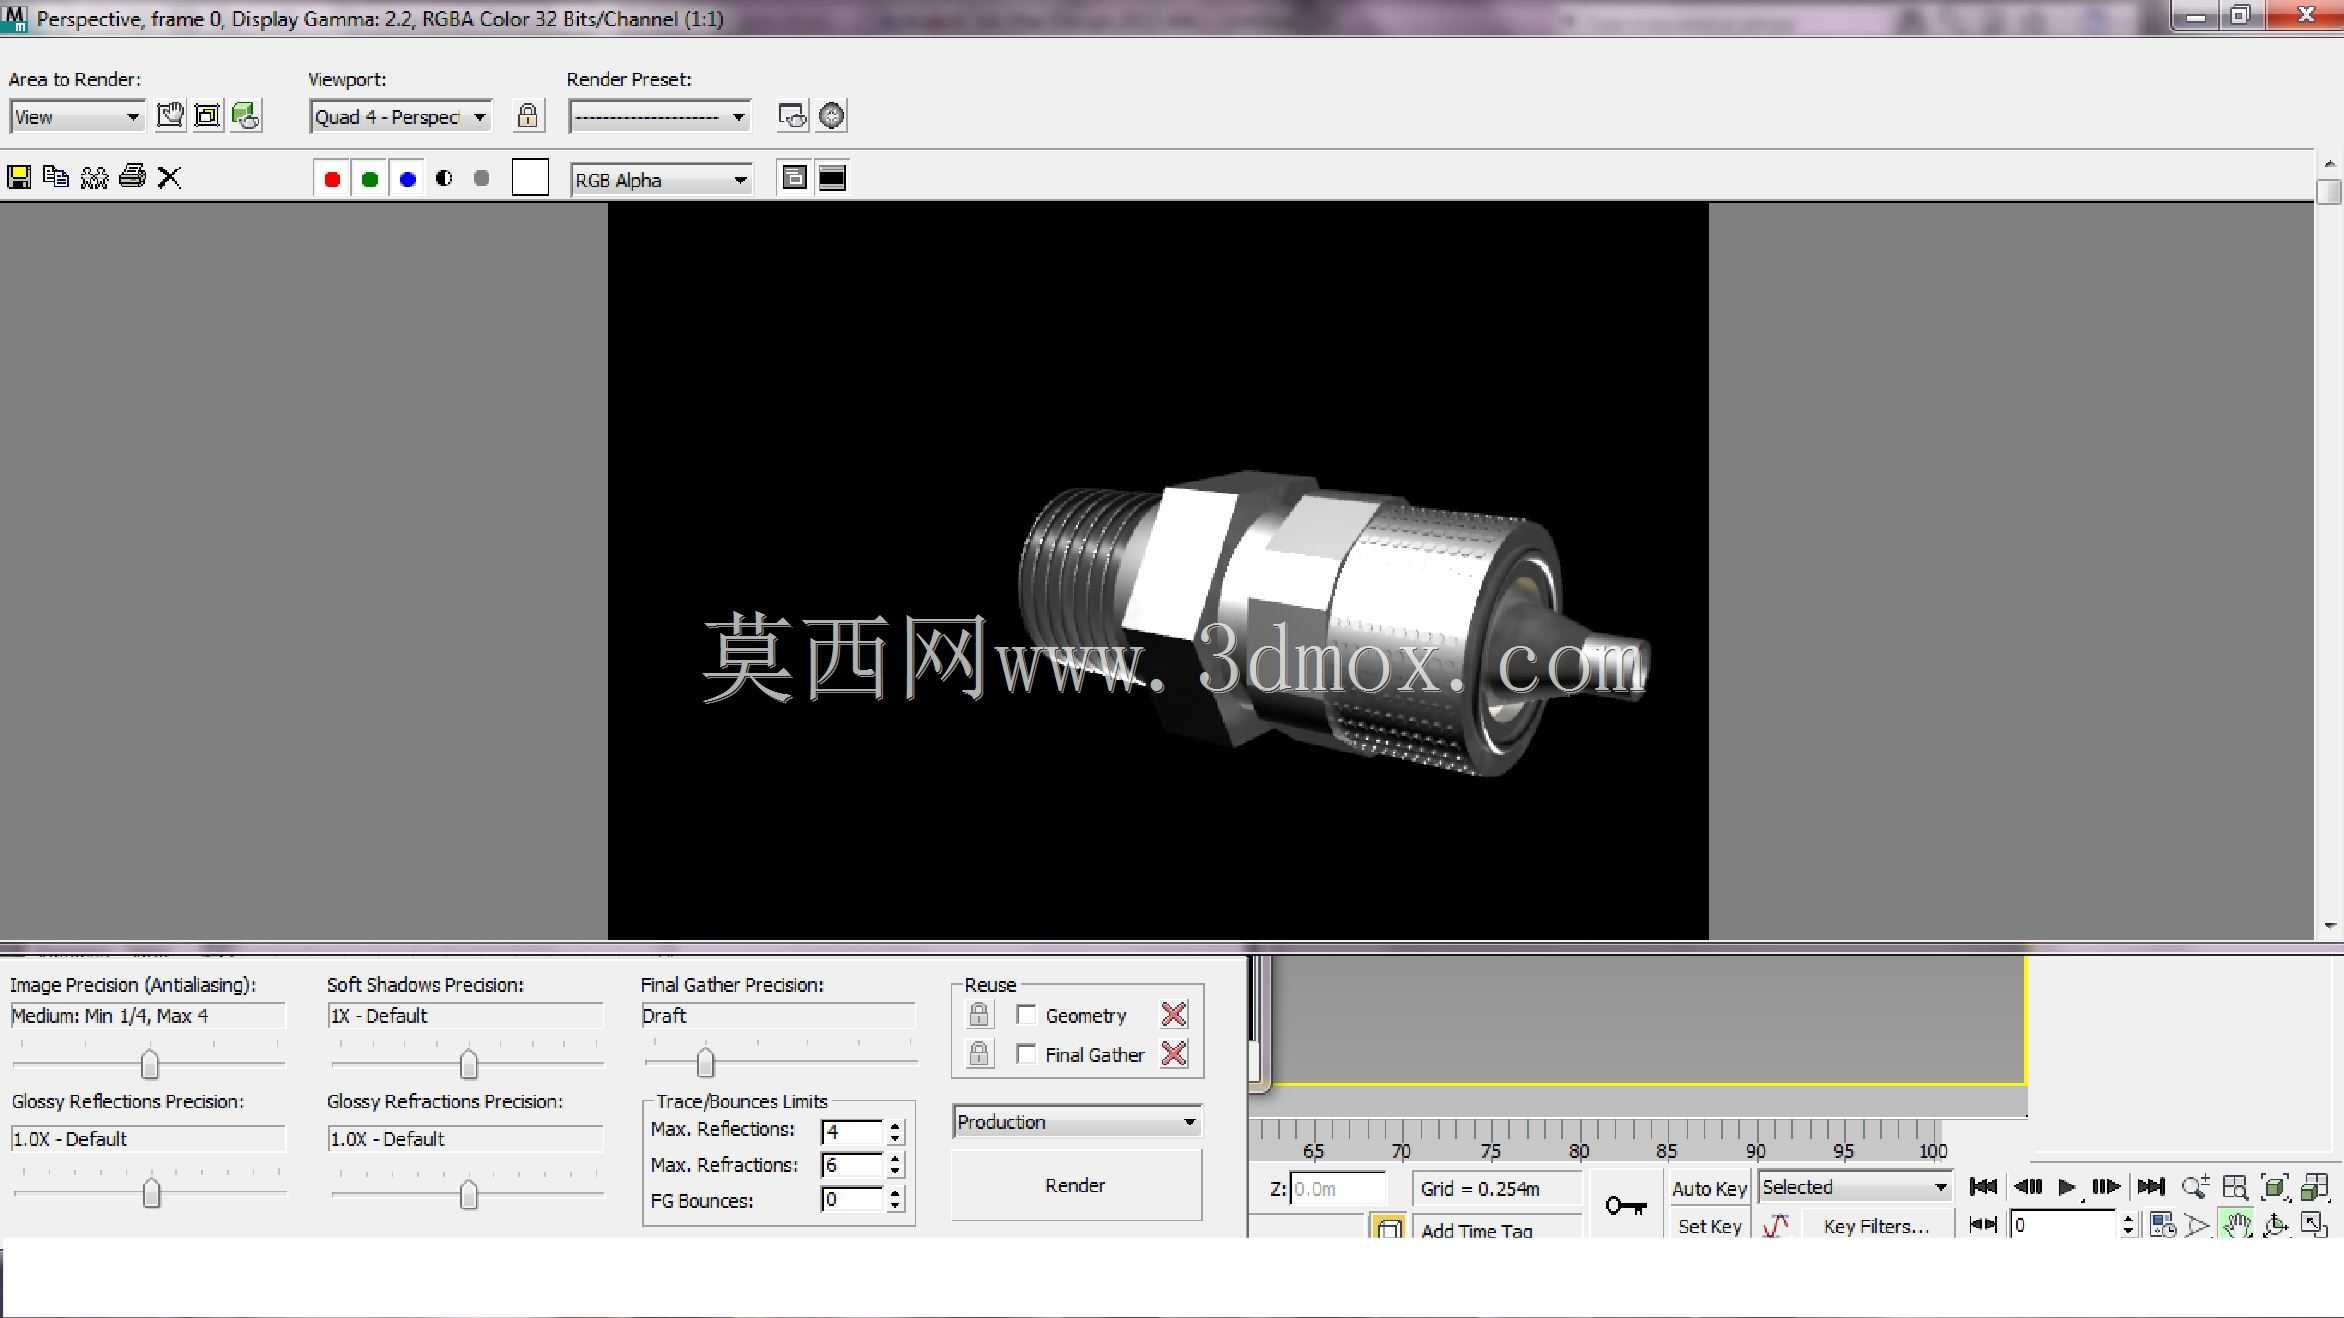Toggle the Lock to Viewport padlock
Image resolution: width=2344 pixels, height=1318 pixels.
pyautogui.click(x=528, y=116)
